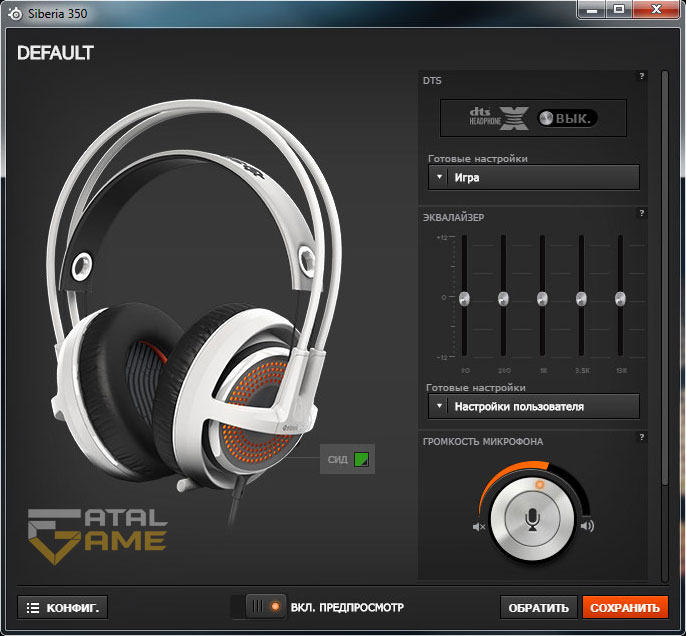Toggle the DTS Headphone:X switch (ВЫК.)
The image size is (686, 636).
[x=567, y=118]
